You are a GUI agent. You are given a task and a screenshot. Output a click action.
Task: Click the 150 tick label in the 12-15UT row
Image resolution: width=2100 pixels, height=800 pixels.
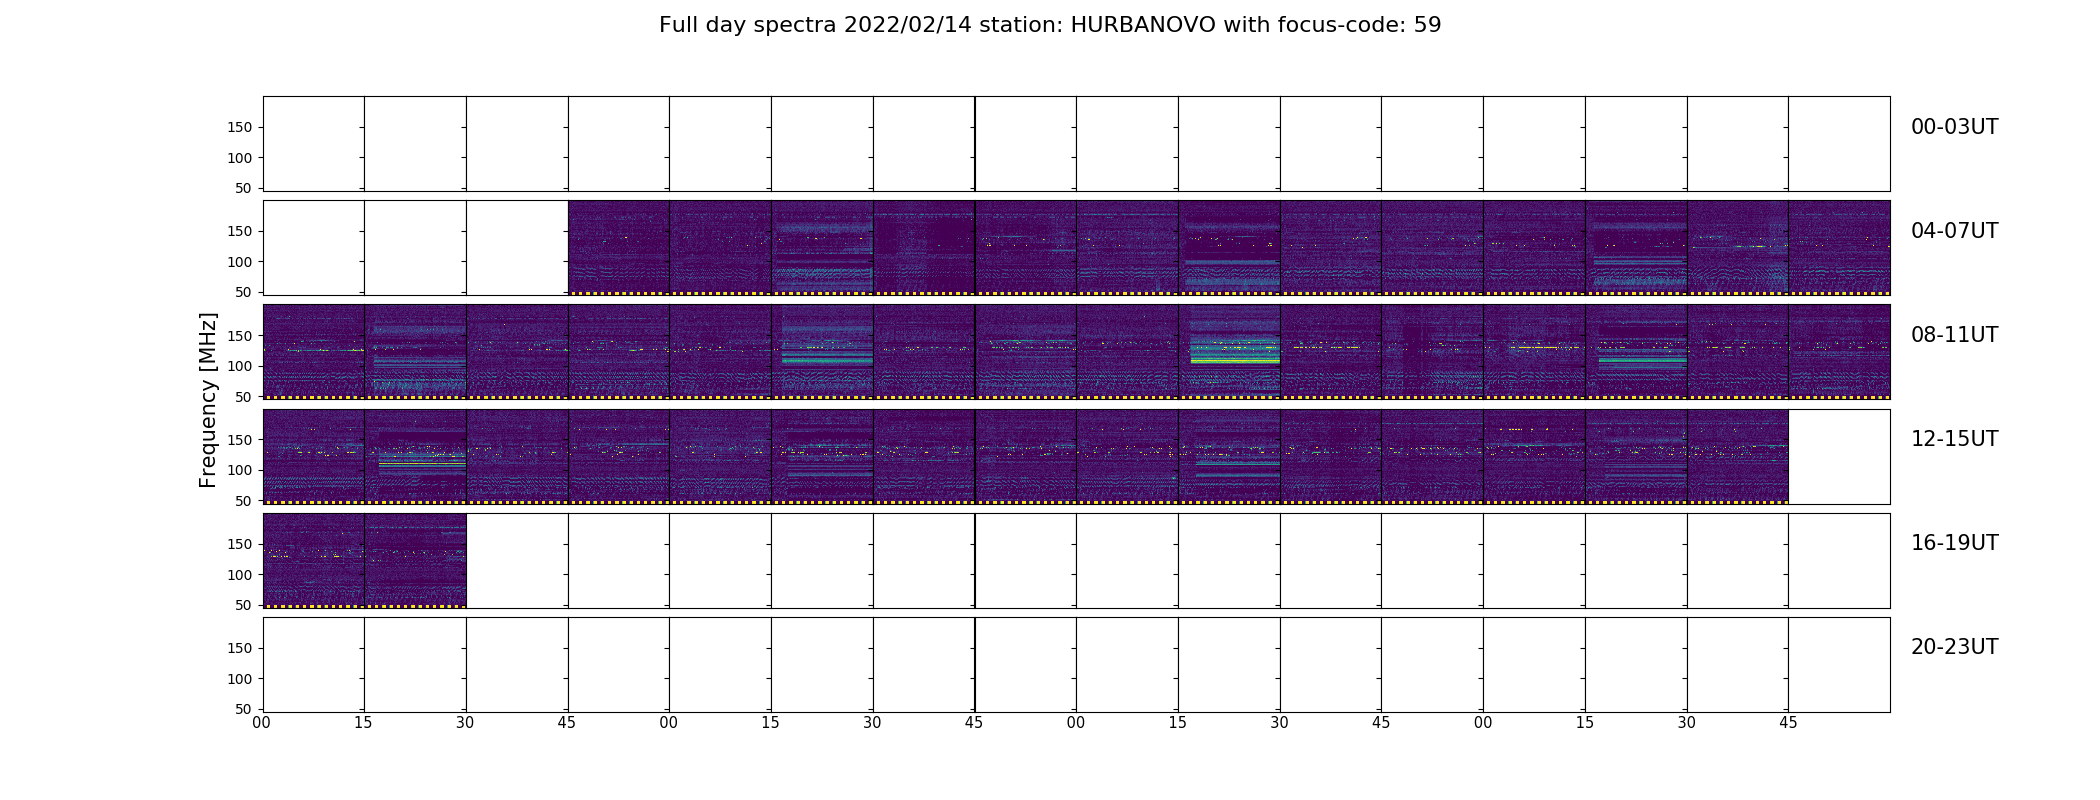pyautogui.click(x=240, y=440)
